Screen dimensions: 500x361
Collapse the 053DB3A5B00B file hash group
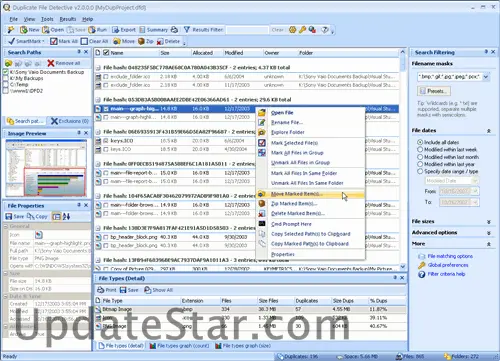click(98, 100)
